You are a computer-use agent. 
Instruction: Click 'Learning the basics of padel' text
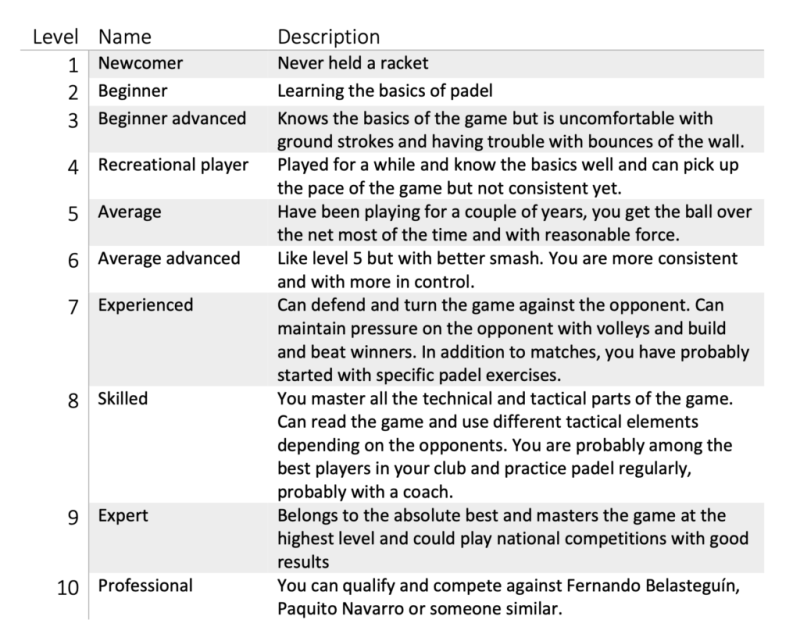point(385,91)
